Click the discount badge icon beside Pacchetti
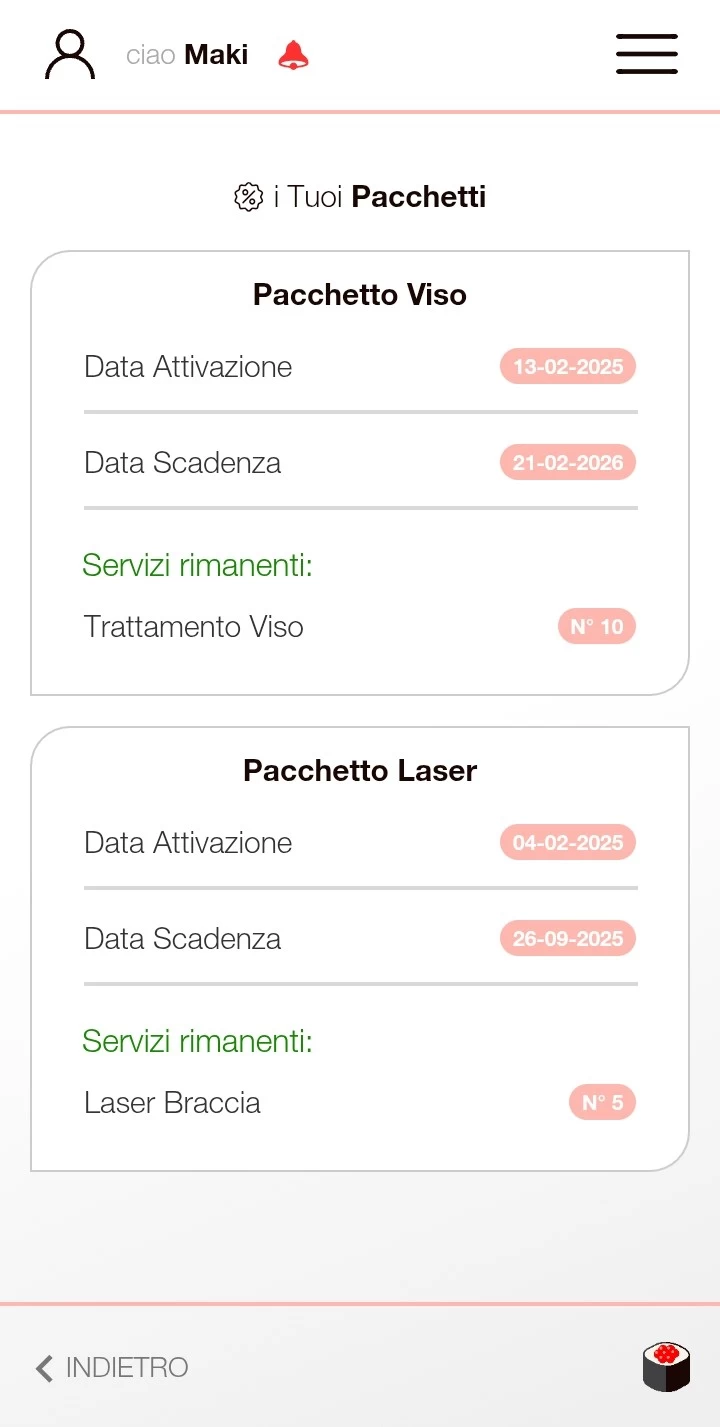This screenshot has height=1427, width=720. tap(247, 197)
